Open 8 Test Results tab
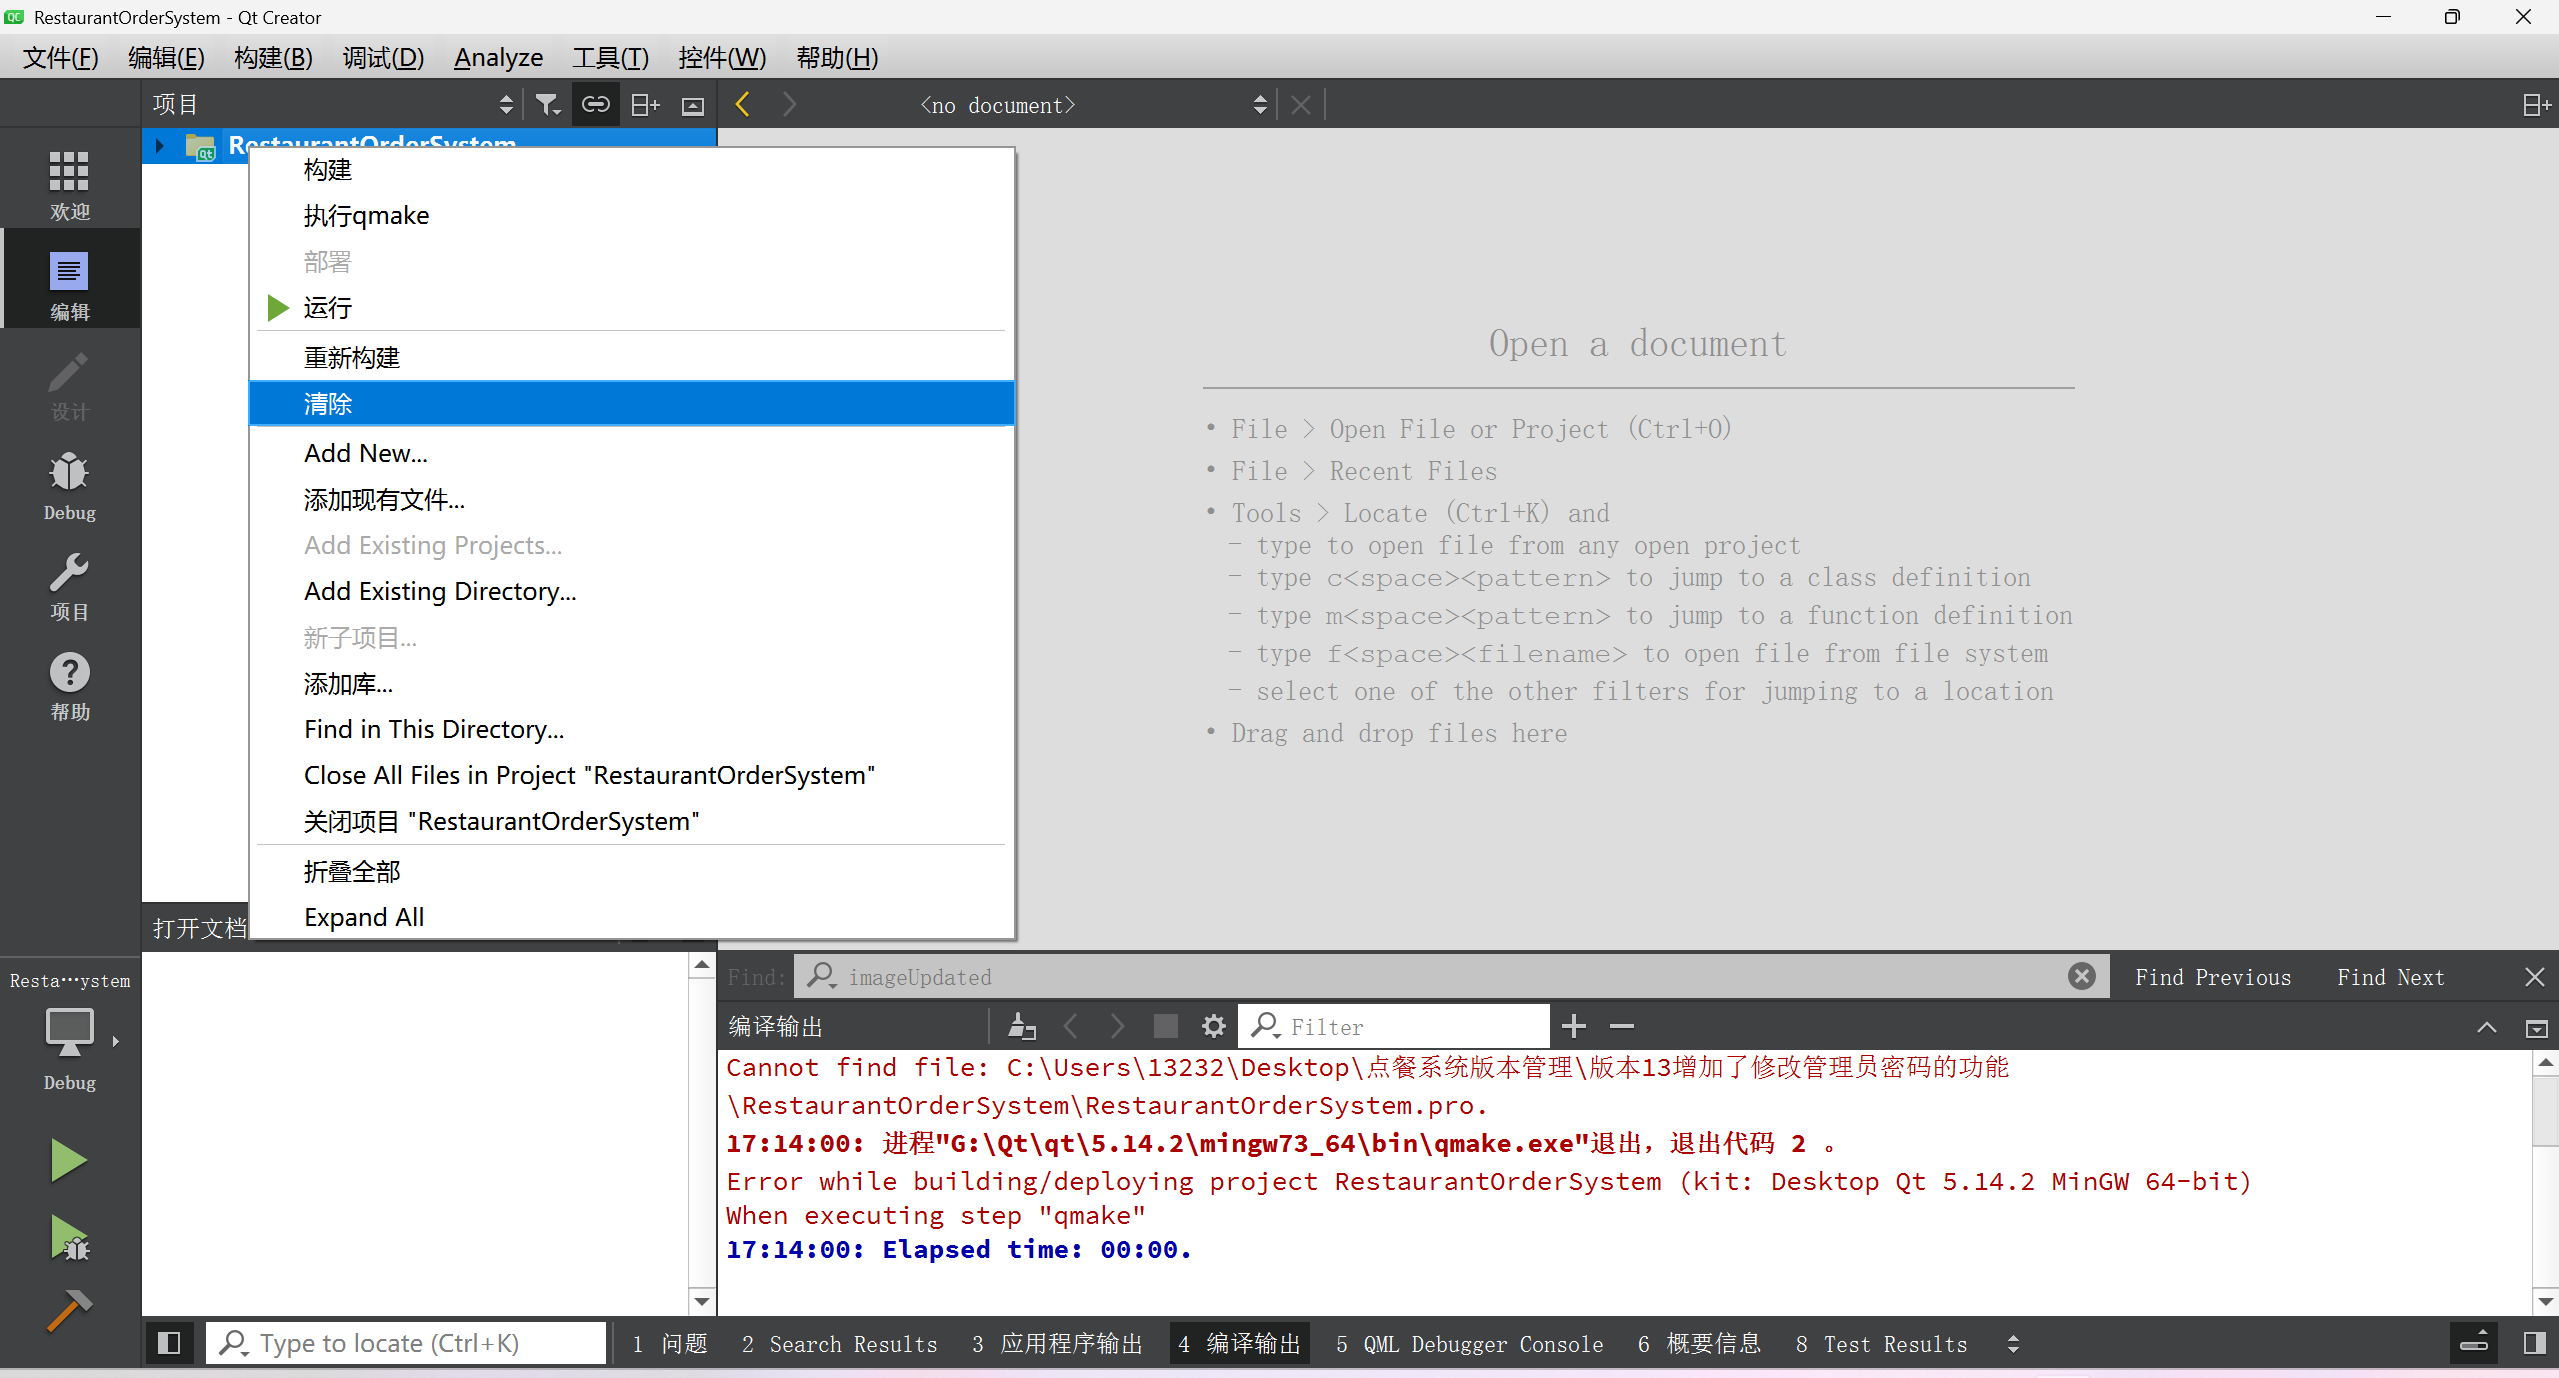 pos(1881,1344)
